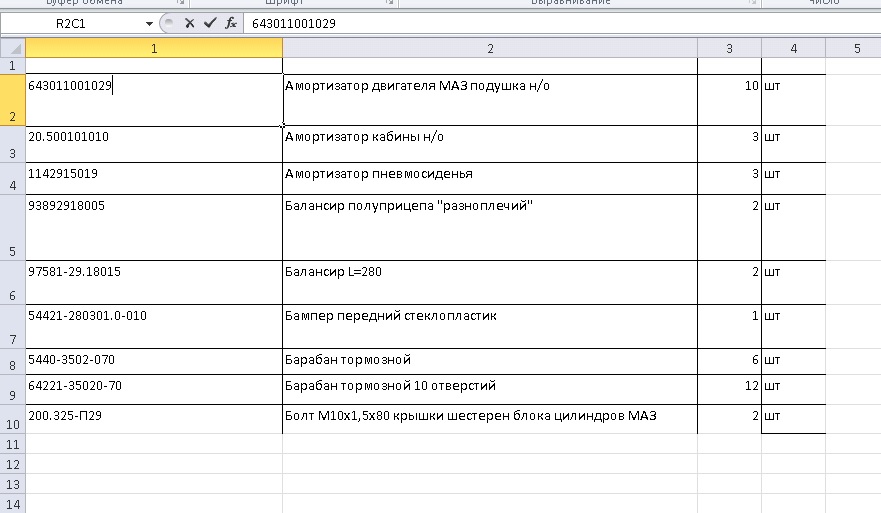The width and height of the screenshot is (881, 513).
Task: Open Insert Function fx dialog
Action: click(230, 23)
